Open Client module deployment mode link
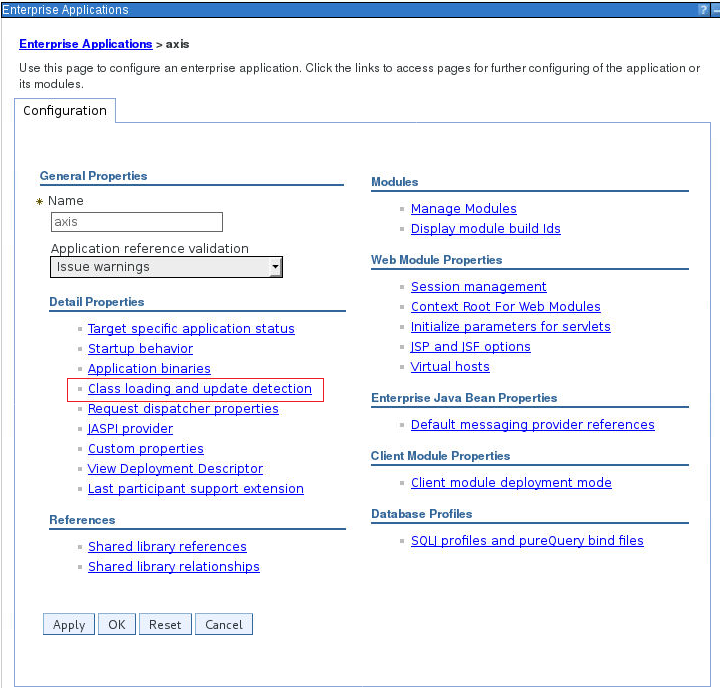The width and height of the screenshot is (720, 688). [511, 483]
